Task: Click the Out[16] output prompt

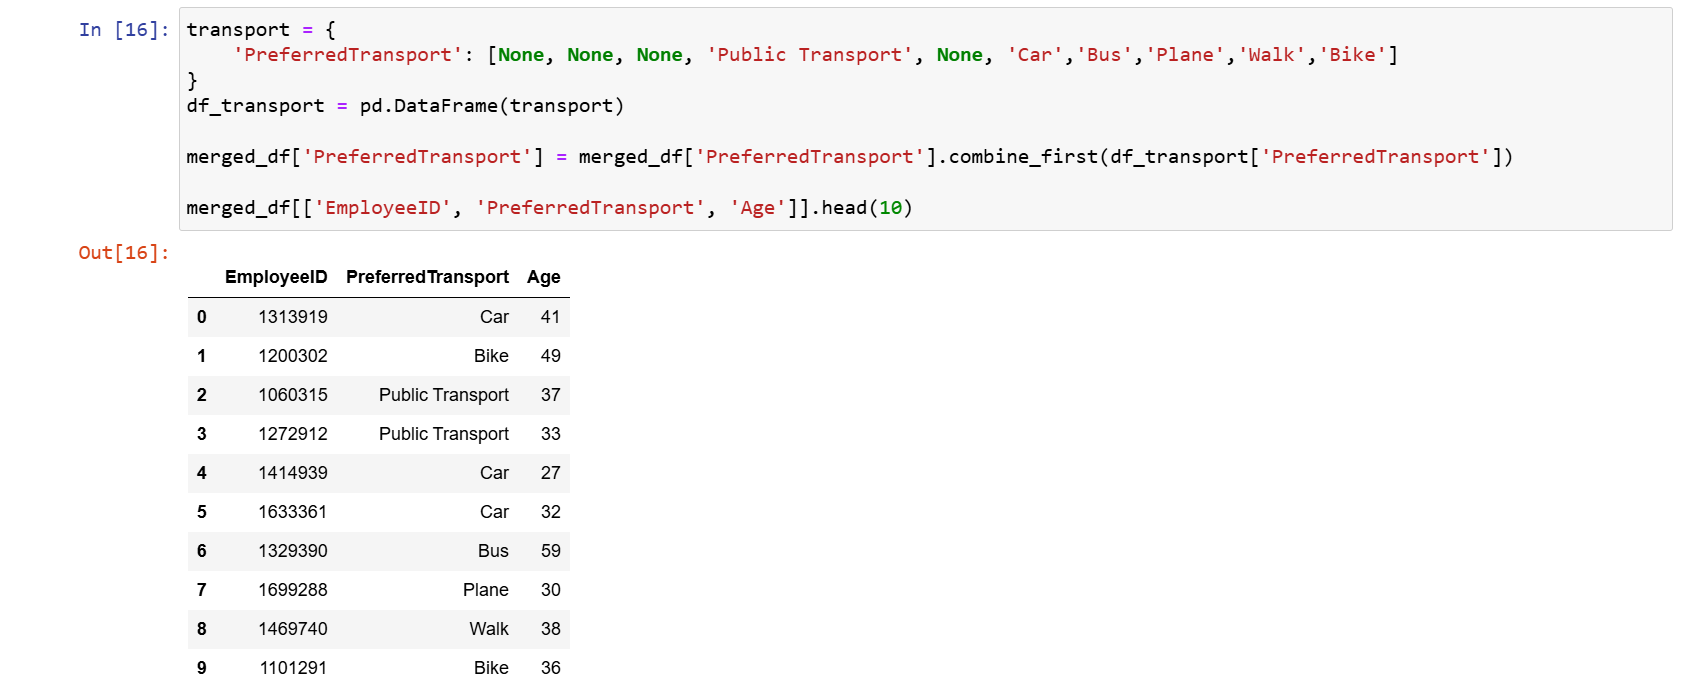Action: coord(123,253)
